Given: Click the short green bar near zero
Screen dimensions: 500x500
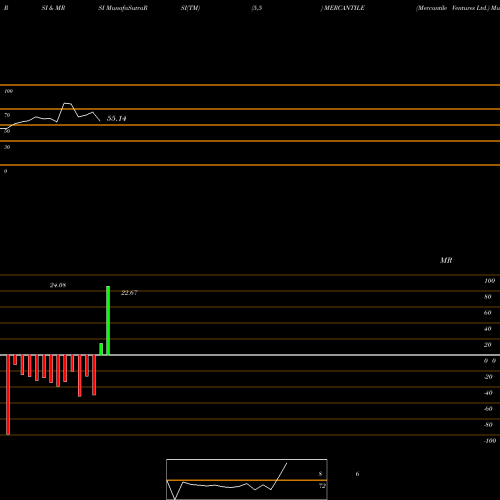Looking at the screenshot, I should 101,349.
